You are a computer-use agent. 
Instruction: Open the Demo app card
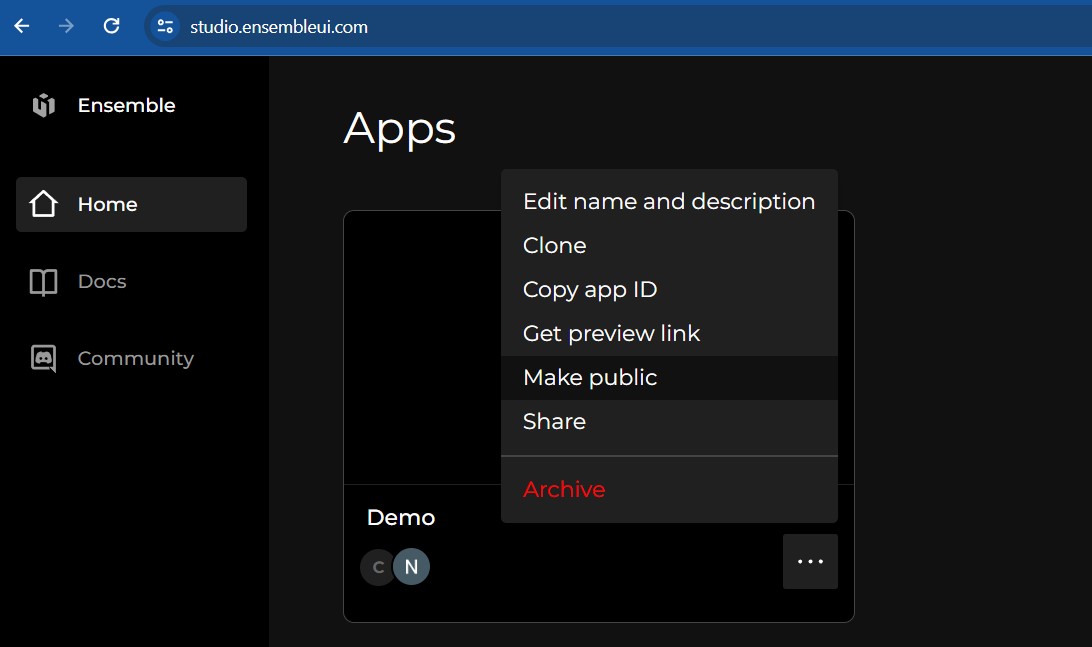[x=420, y=350]
